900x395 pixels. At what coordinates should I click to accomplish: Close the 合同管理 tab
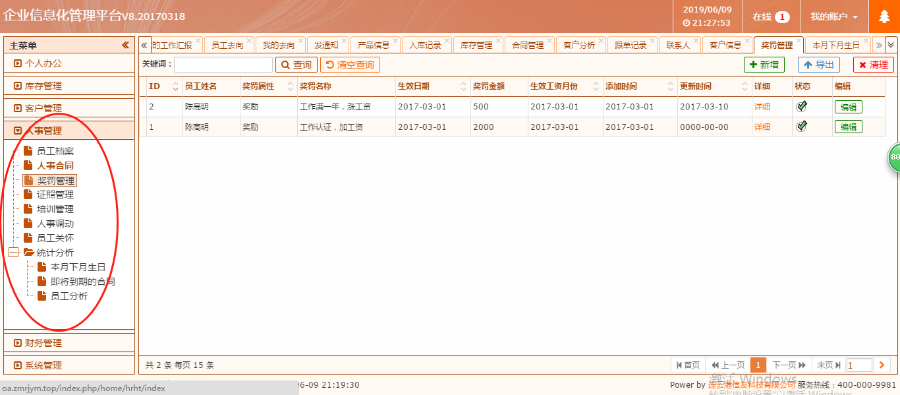pyautogui.click(x=549, y=41)
